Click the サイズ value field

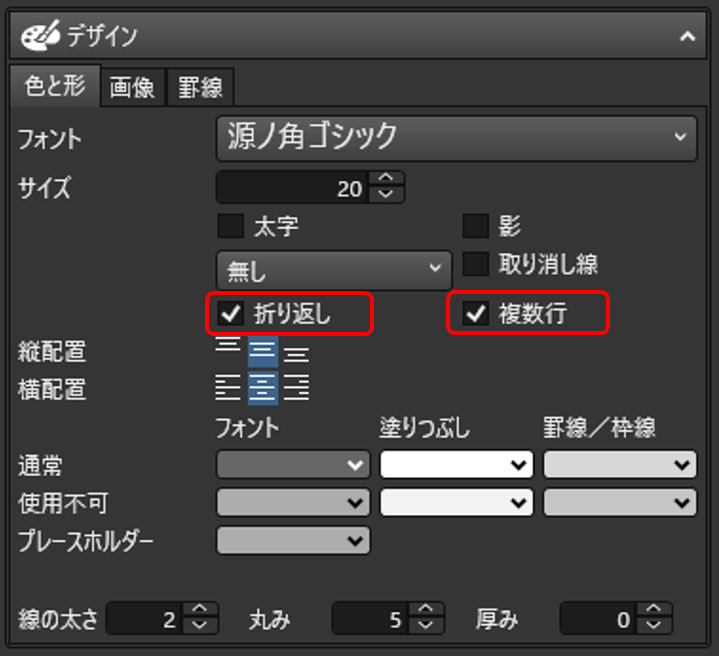(x=292, y=187)
